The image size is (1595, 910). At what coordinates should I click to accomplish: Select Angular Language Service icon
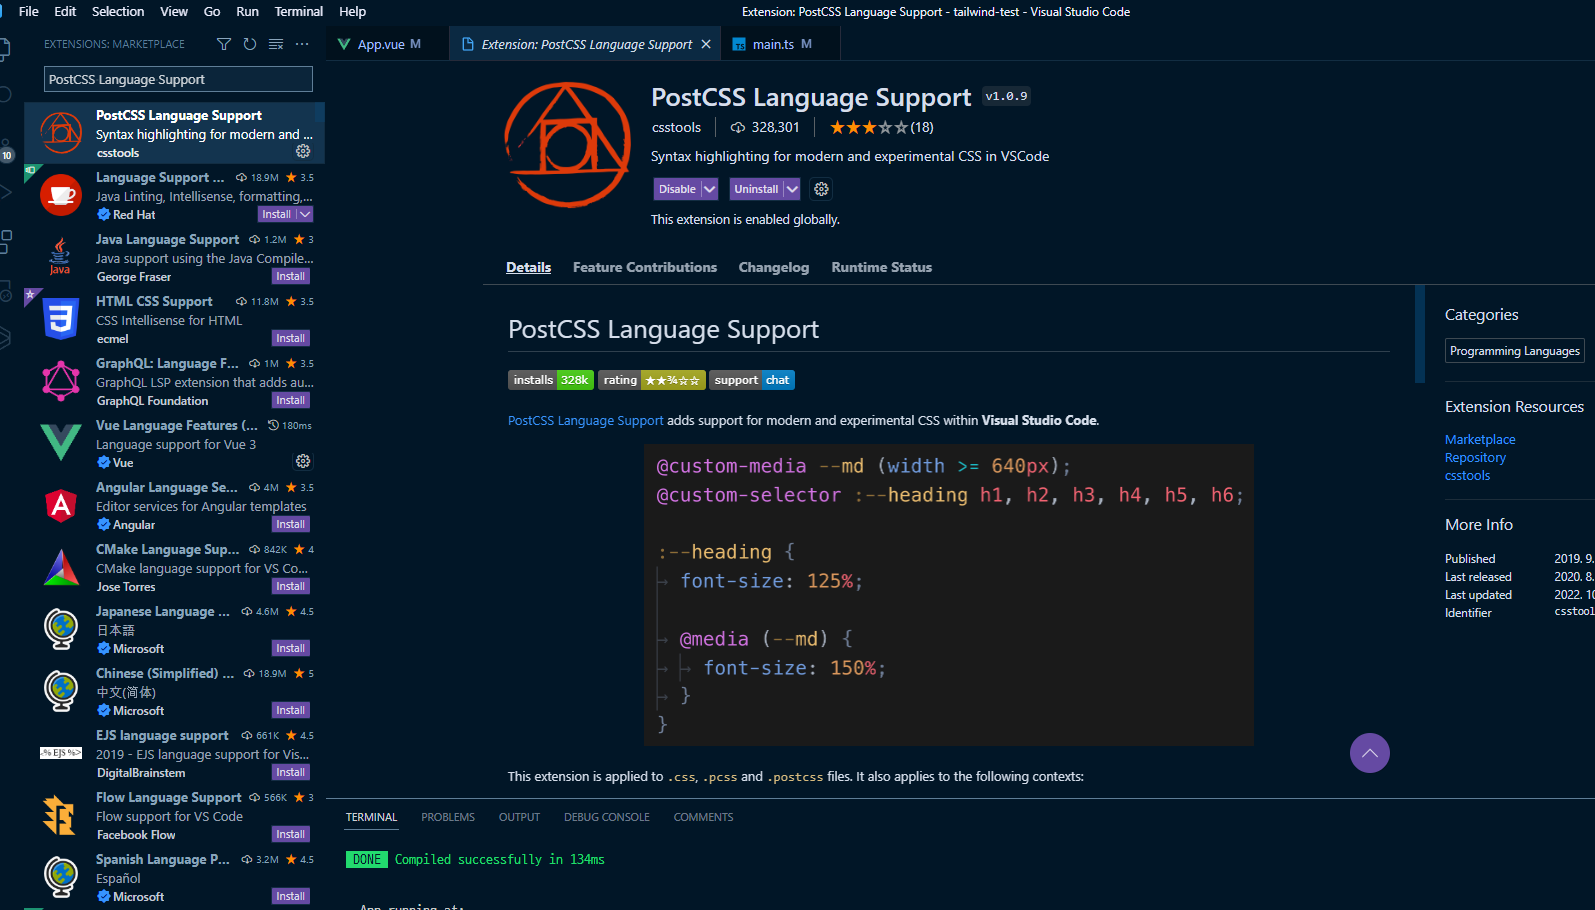pos(61,505)
